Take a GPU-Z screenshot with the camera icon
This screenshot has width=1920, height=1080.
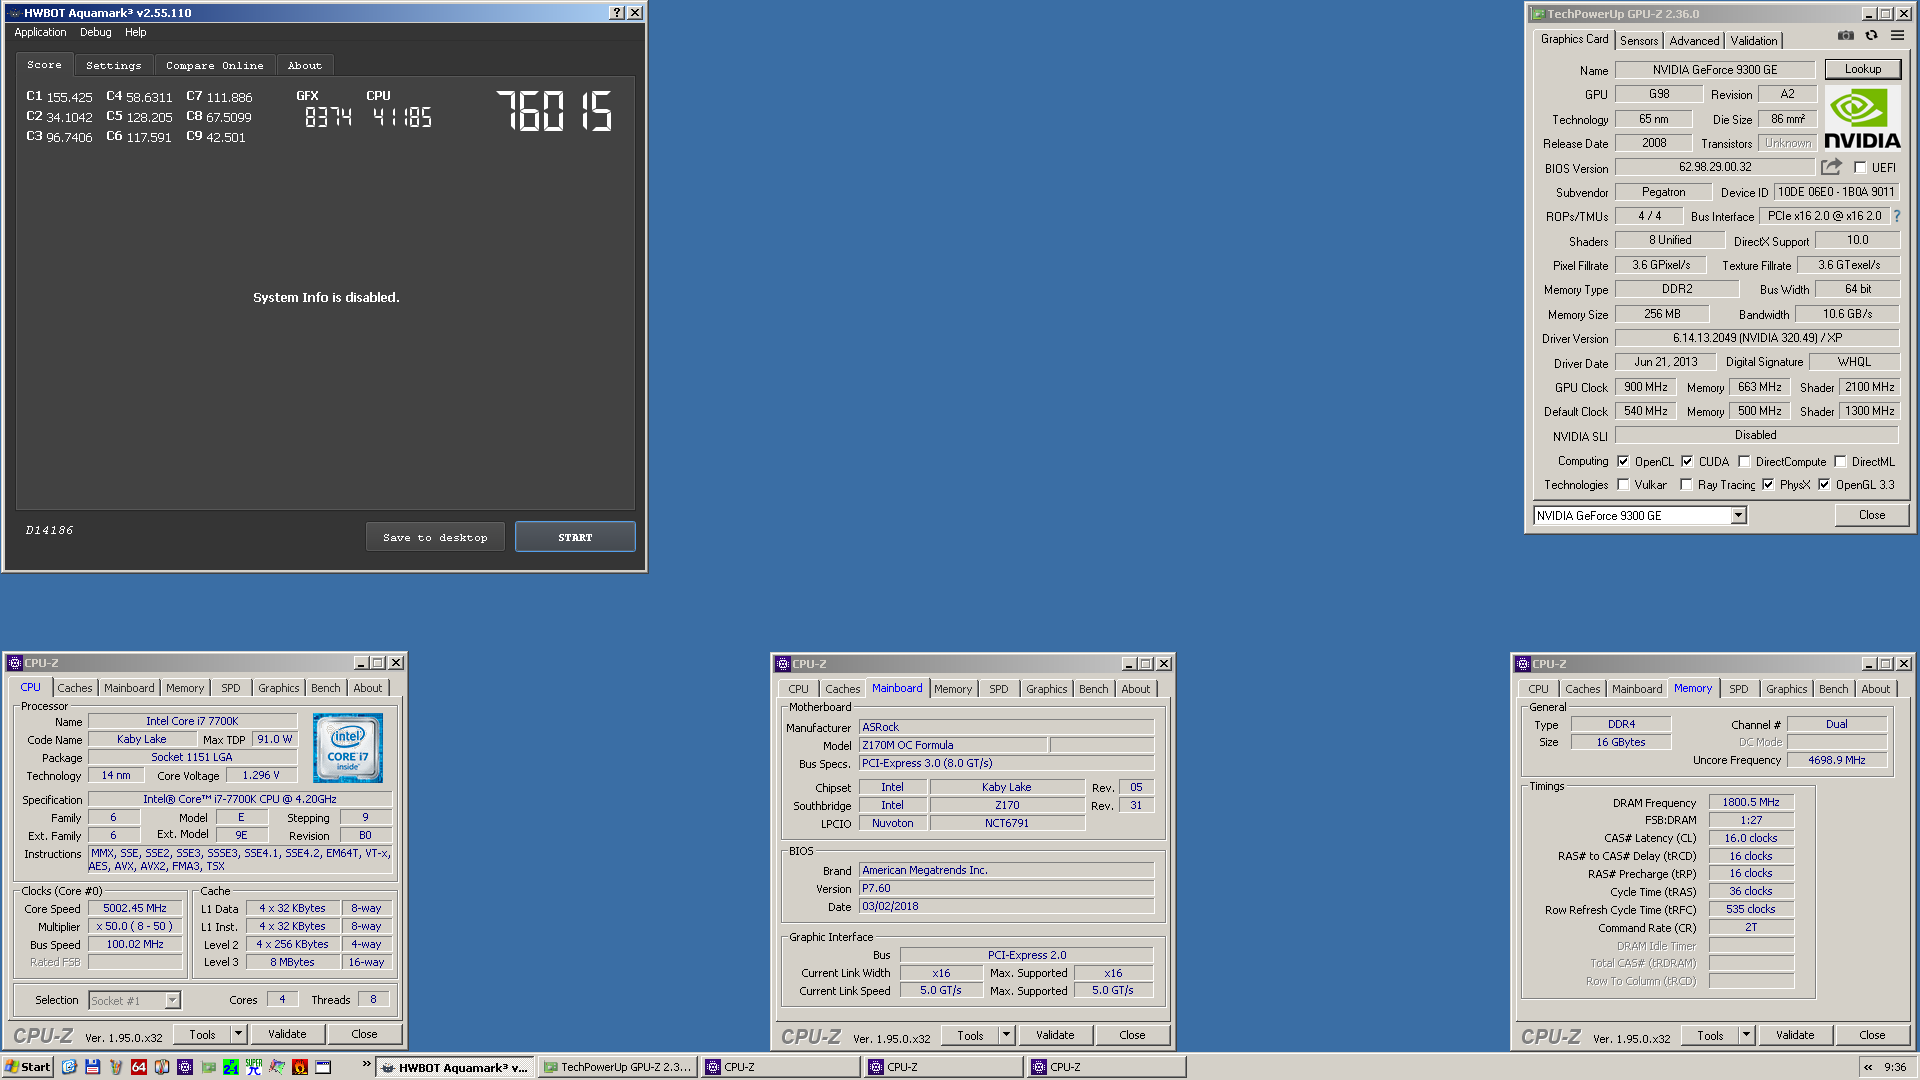(x=1845, y=36)
